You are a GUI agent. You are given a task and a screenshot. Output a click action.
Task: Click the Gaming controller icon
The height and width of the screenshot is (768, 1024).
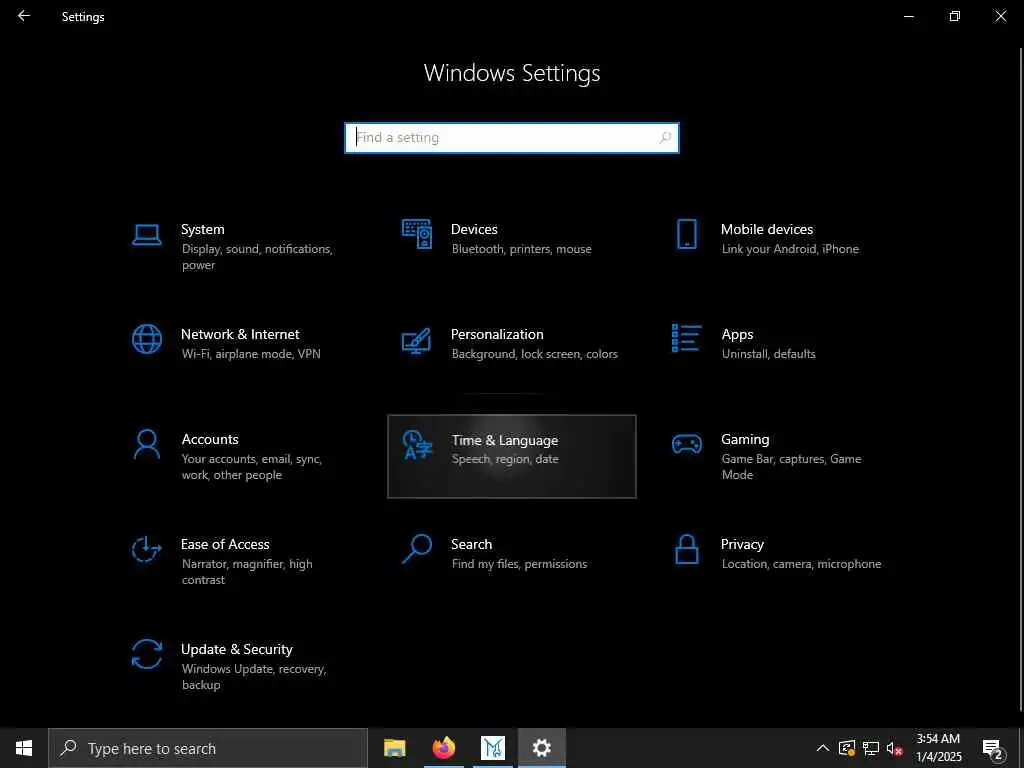686,445
